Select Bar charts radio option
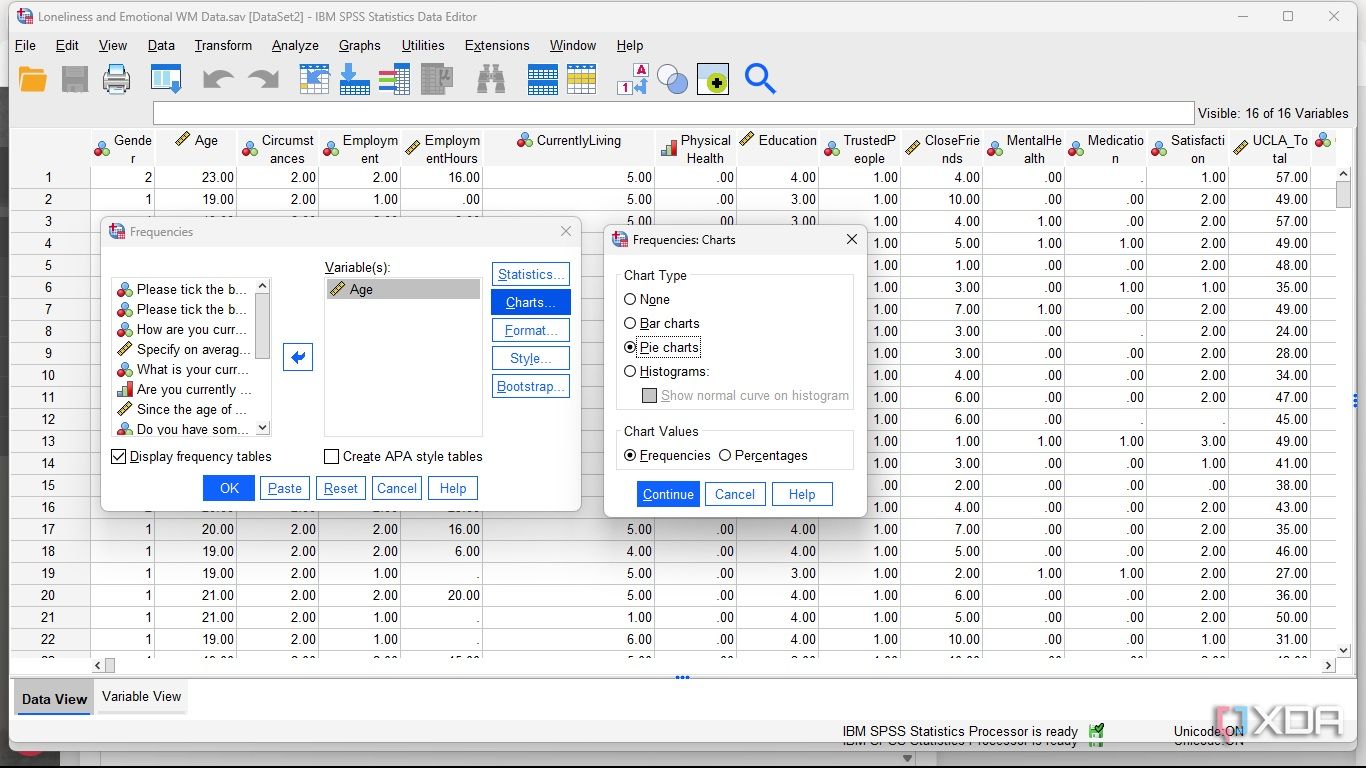 click(630, 323)
